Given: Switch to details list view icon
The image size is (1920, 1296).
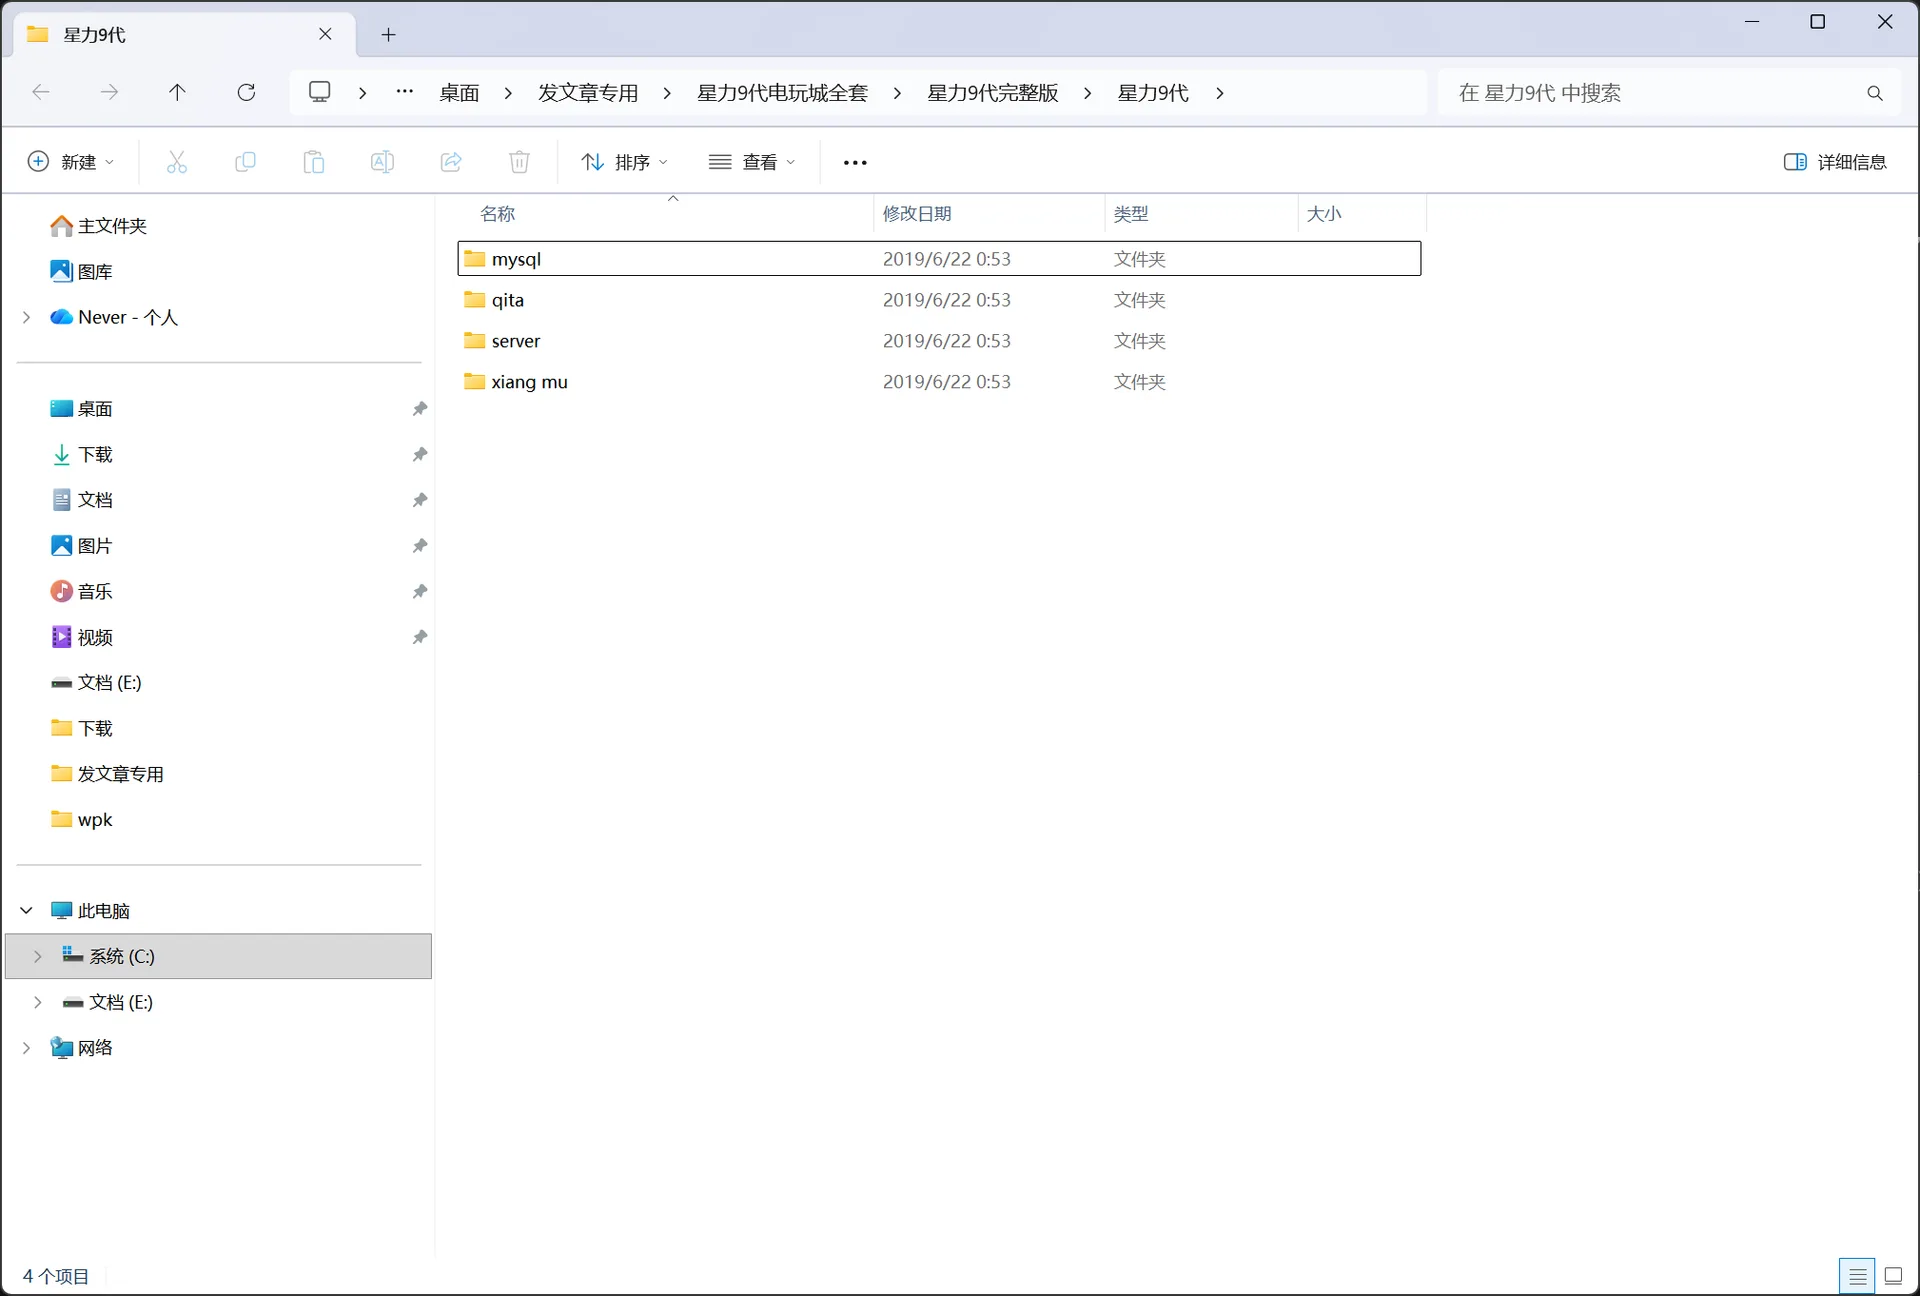Looking at the screenshot, I should pos(1857,1276).
